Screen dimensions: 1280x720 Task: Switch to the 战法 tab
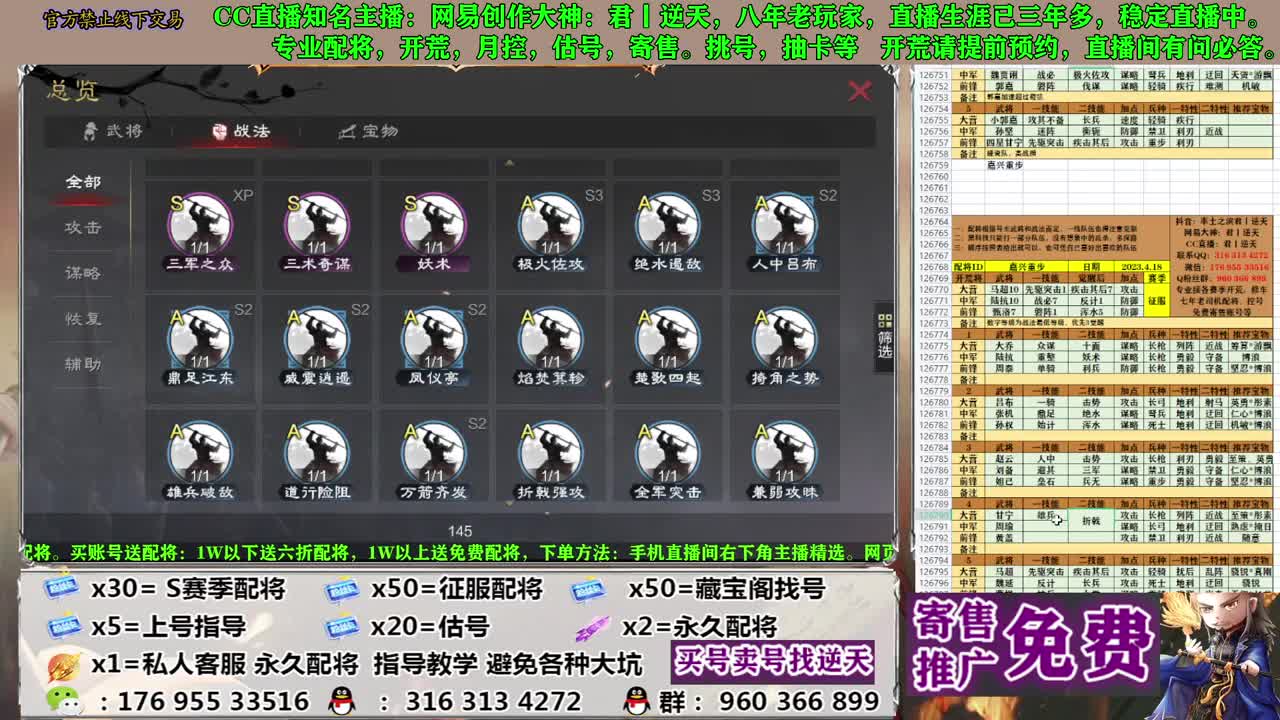click(x=240, y=131)
